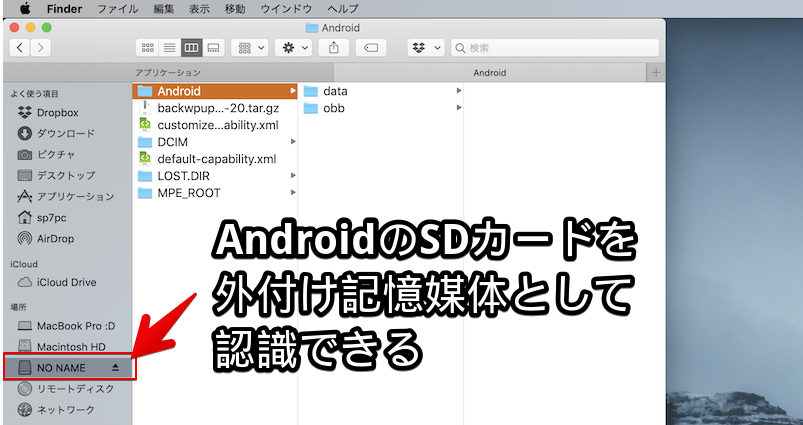Select the customize capability xml file
Viewport: 803px width, 425px height.
[x=217, y=125]
